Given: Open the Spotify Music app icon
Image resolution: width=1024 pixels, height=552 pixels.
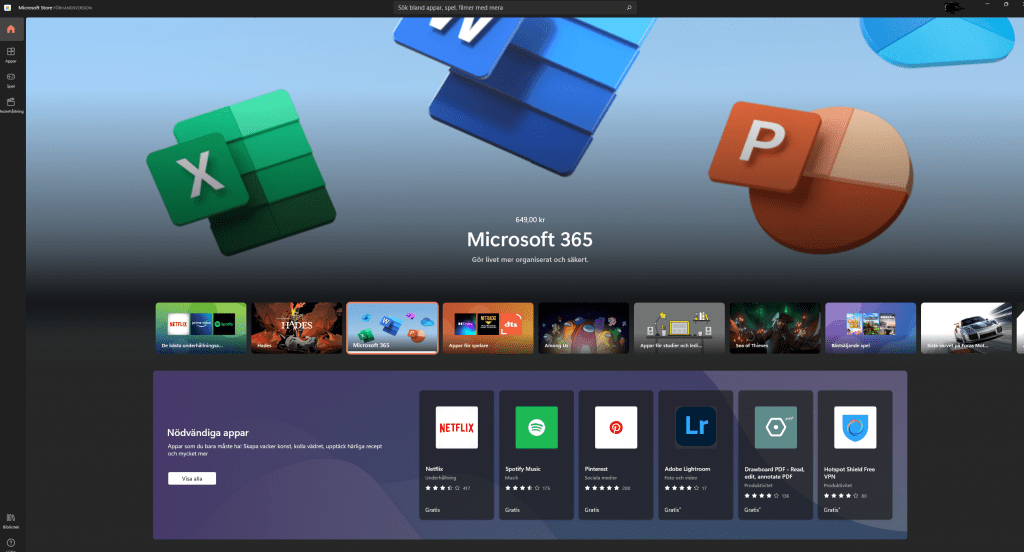Looking at the screenshot, I should pos(536,427).
